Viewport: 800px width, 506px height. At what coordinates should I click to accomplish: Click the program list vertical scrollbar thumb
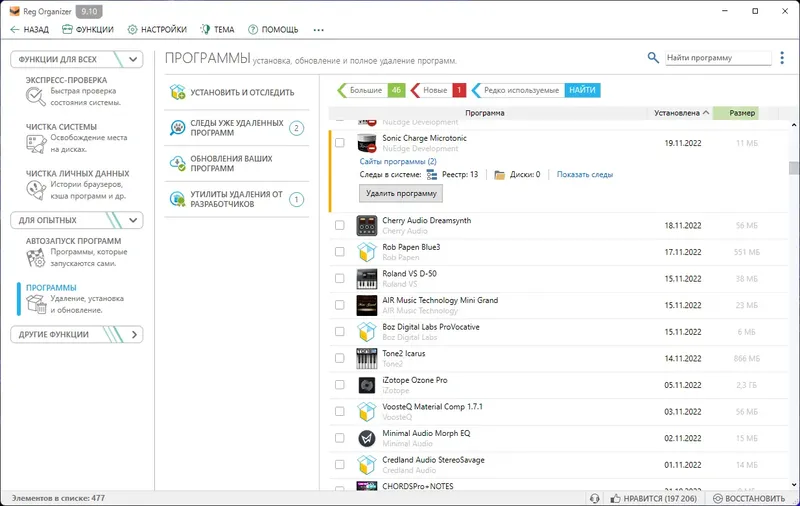coord(793,168)
